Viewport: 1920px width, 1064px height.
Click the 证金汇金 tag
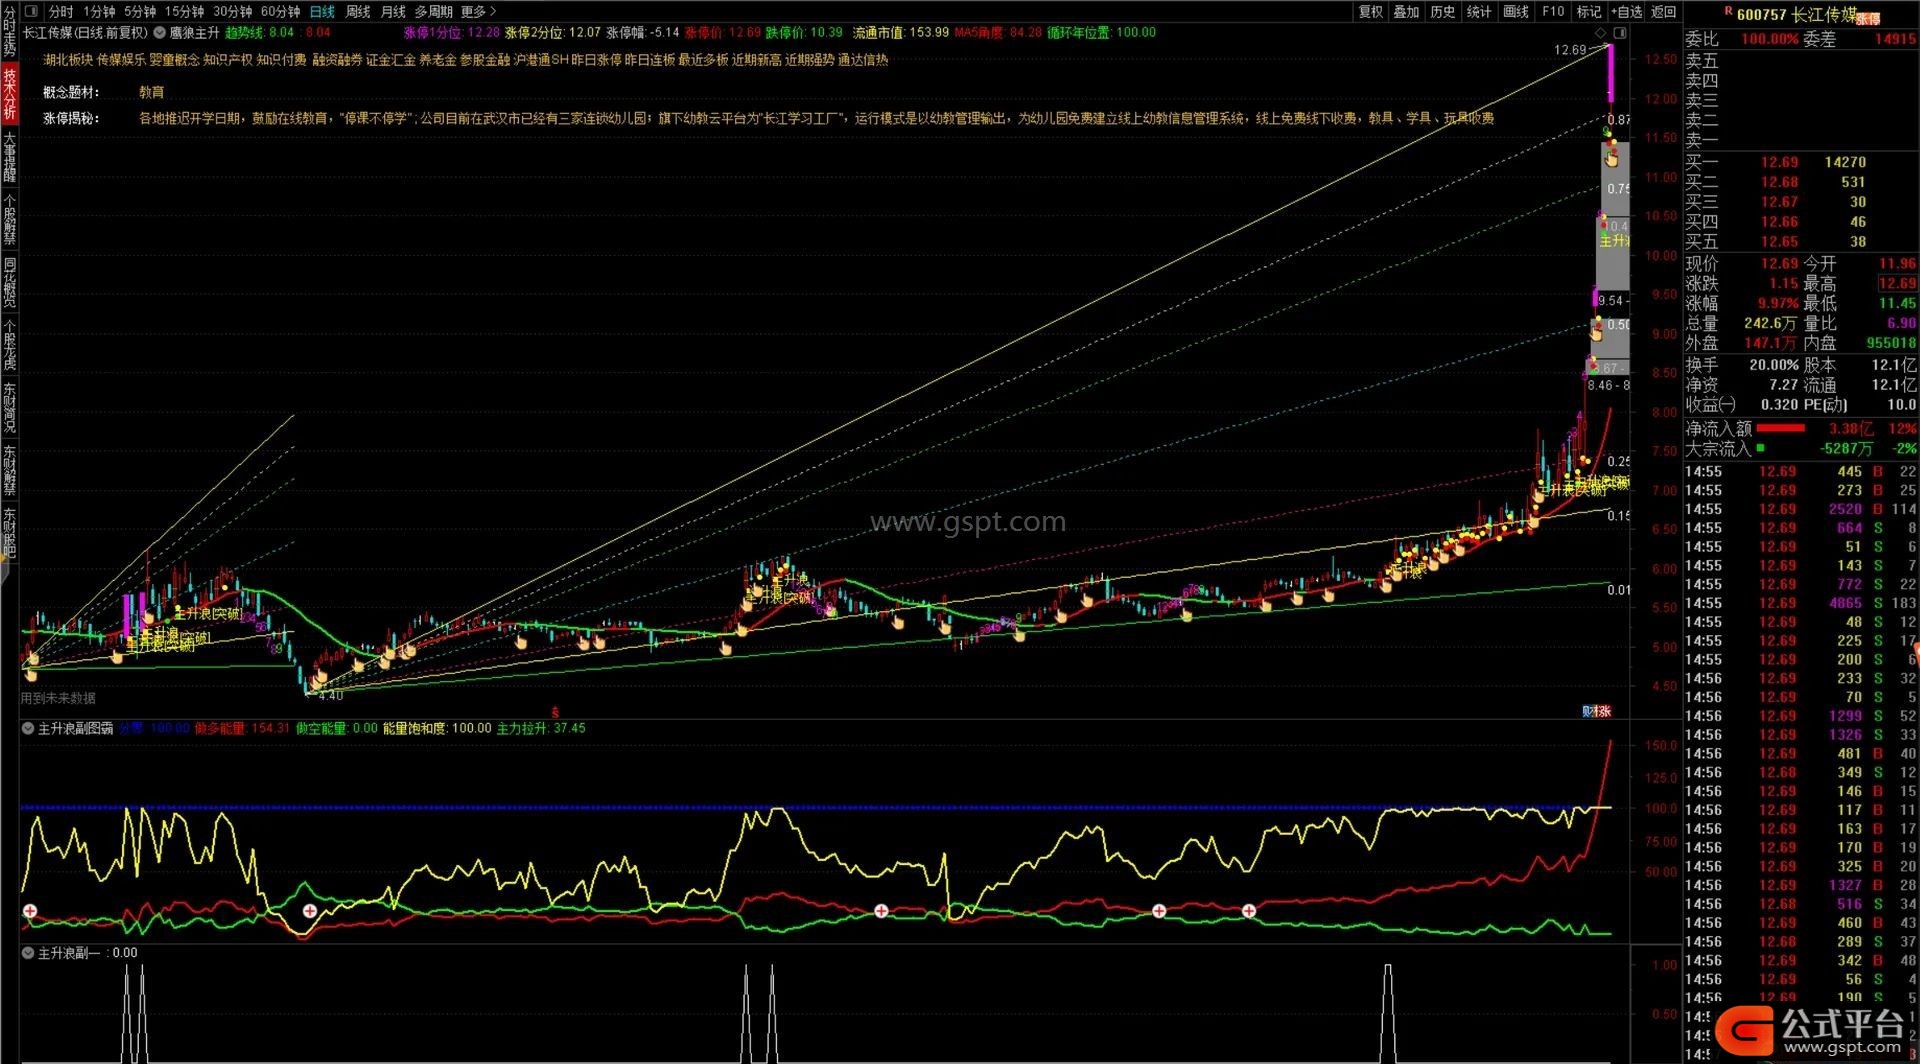click(390, 60)
